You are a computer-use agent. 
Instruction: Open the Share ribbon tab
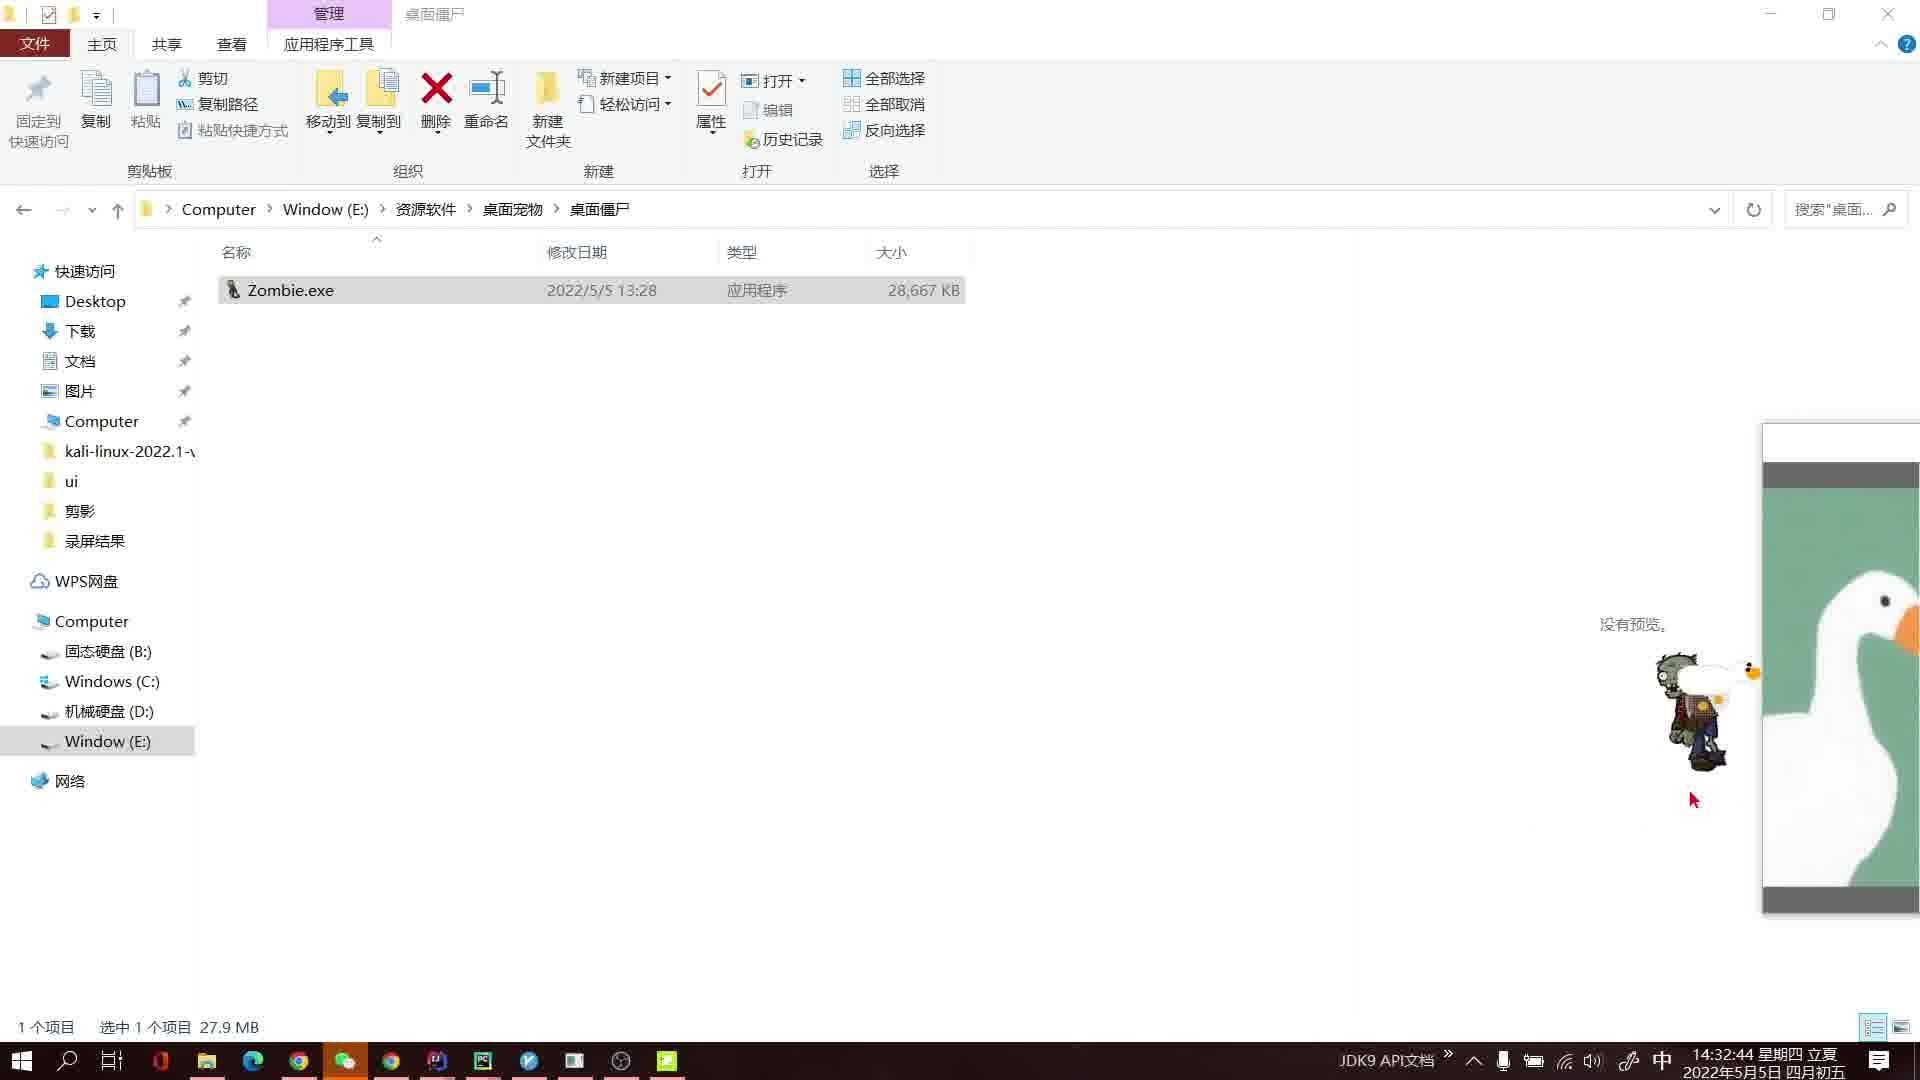166,44
